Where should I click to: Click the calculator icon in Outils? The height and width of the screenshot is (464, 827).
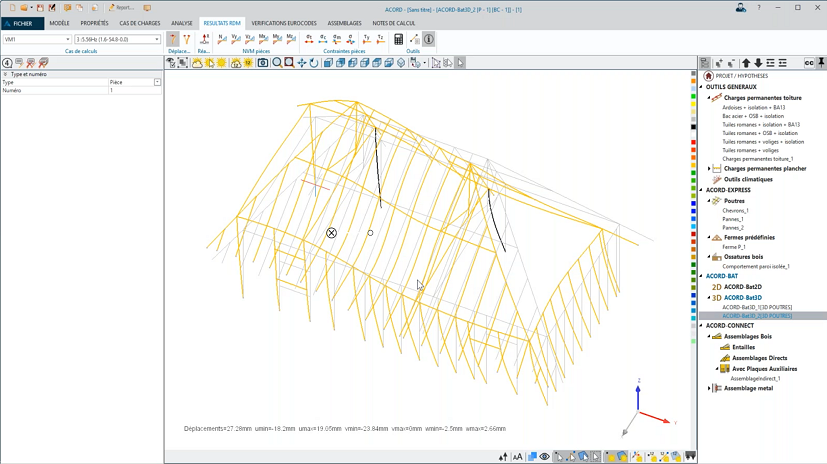399,39
